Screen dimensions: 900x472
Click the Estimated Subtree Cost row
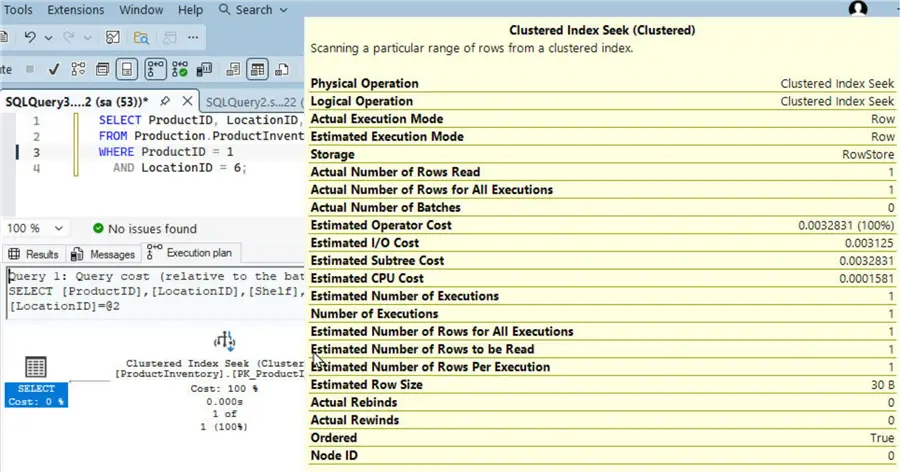point(603,261)
